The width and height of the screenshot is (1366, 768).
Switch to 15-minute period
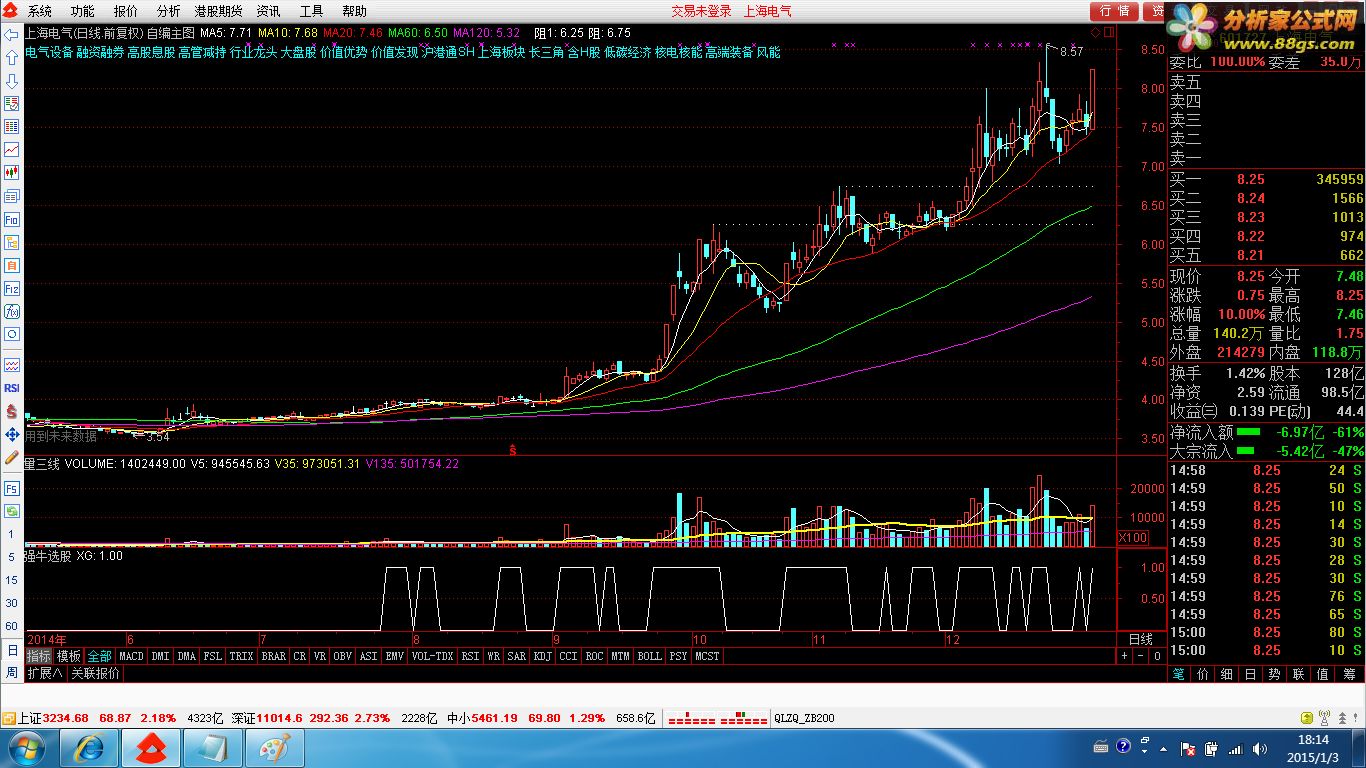point(11,580)
